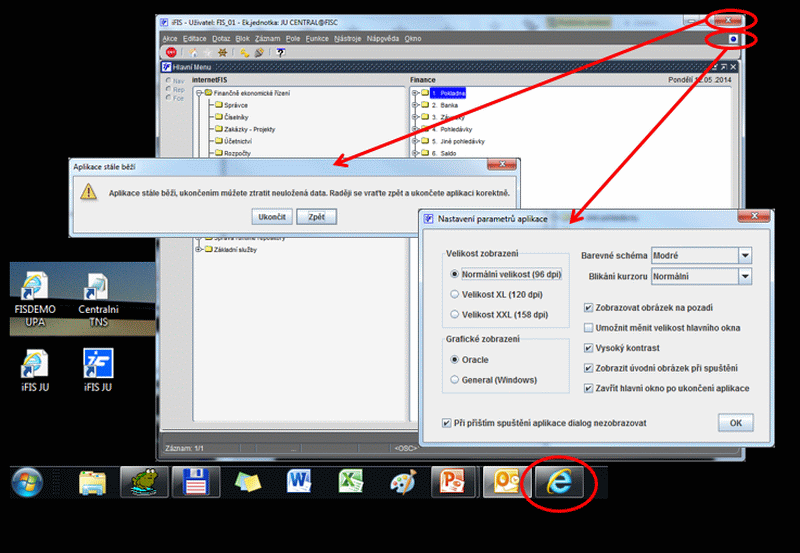Open the Nástroje menu
Screen dimensions: 800x553
tap(347, 39)
